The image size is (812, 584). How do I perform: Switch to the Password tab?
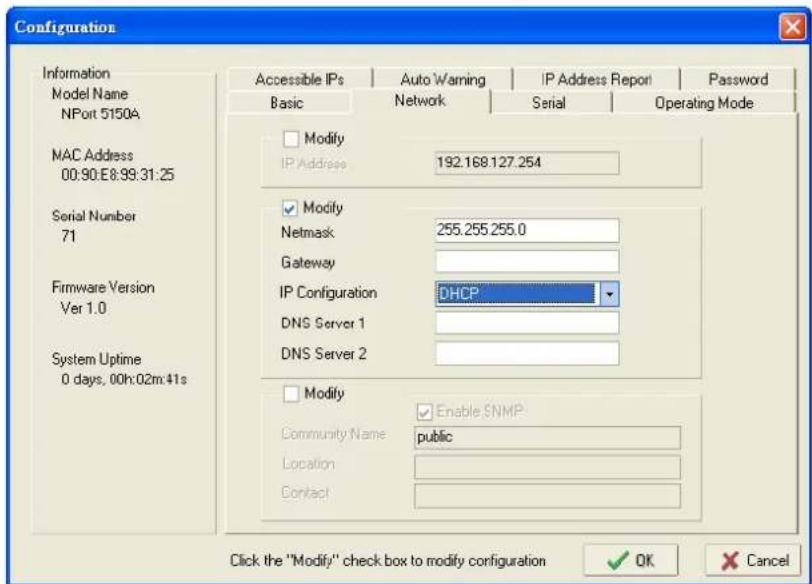[737, 79]
